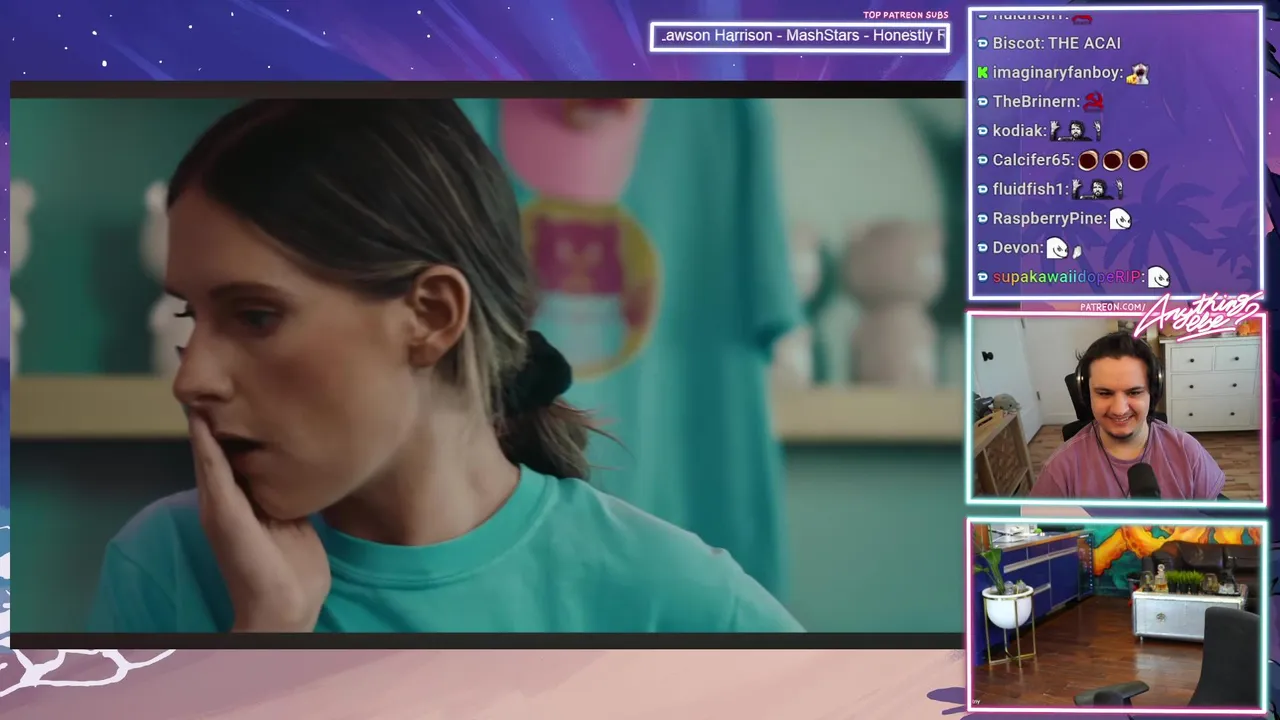Click the first donut emote from Calcifer65

(x=1088, y=160)
